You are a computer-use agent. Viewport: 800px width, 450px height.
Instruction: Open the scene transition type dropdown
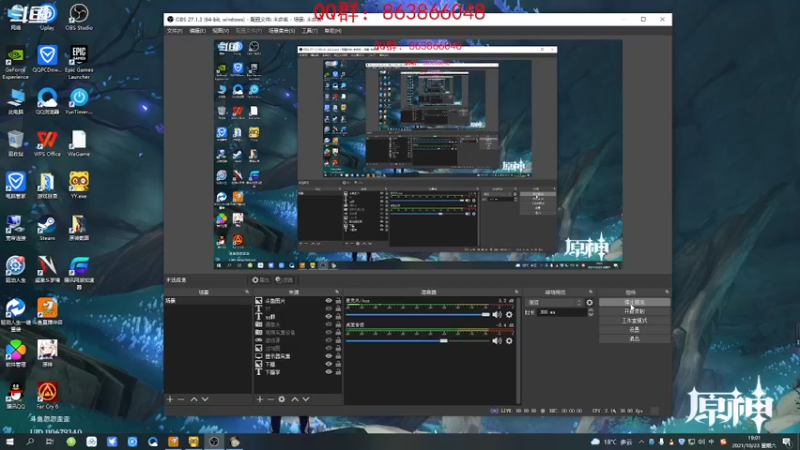(555, 302)
